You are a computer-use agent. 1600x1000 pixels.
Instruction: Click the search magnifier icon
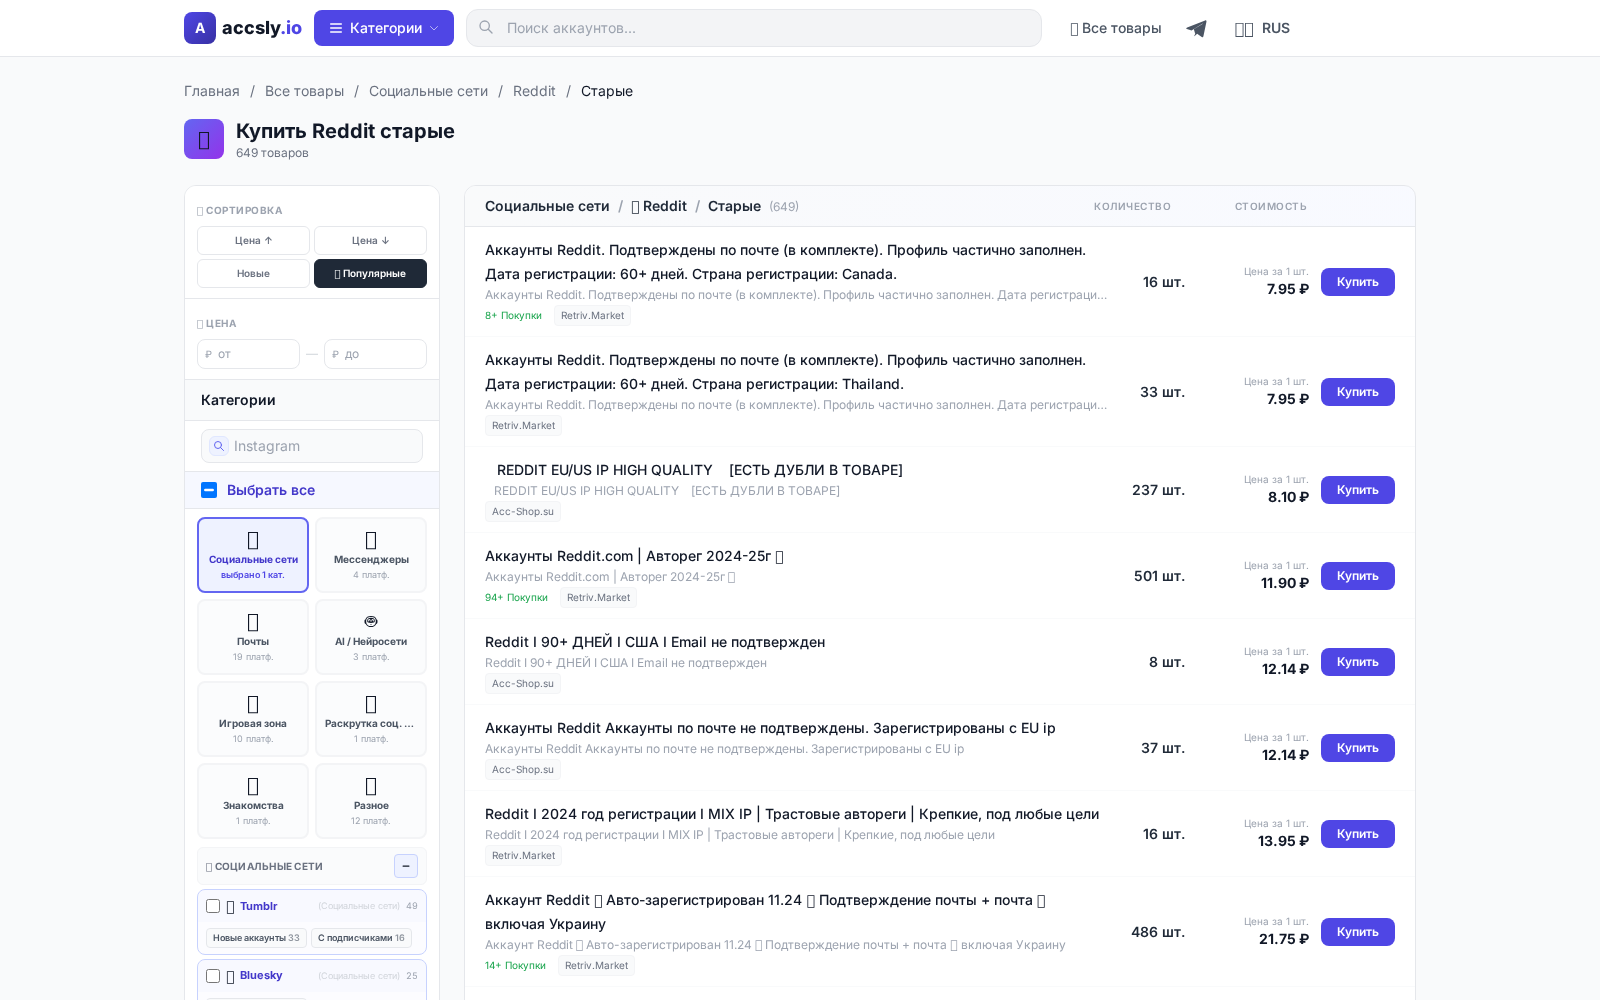pos(486,28)
